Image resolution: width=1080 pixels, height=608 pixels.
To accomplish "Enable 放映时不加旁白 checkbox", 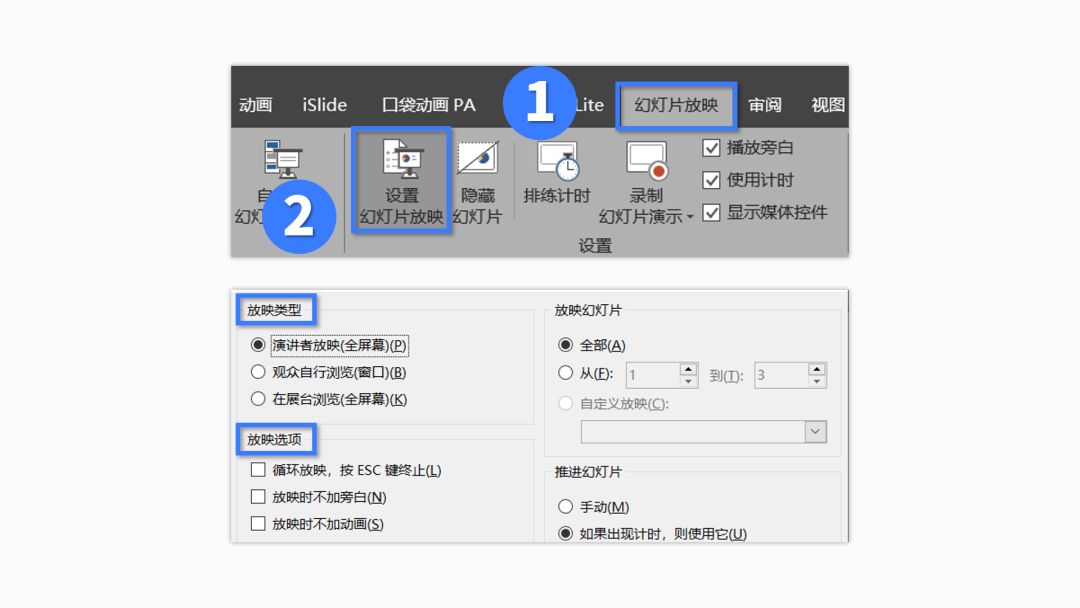I will (x=258, y=496).
